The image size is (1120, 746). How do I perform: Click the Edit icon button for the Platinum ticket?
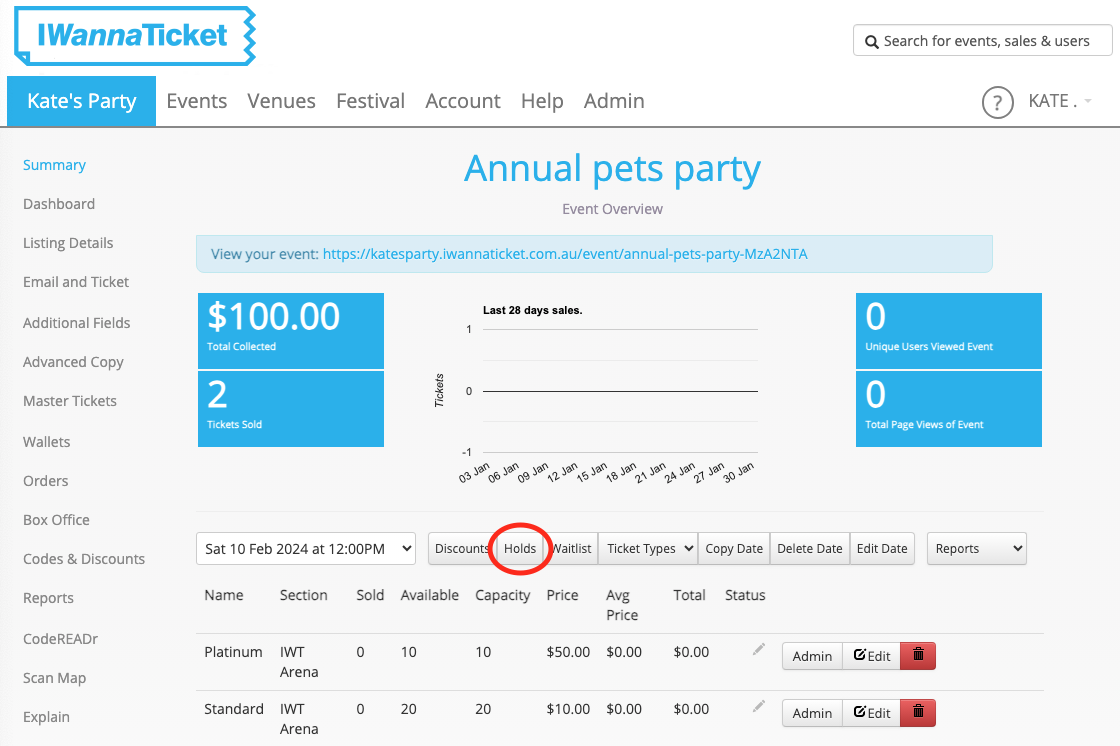[871, 655]
